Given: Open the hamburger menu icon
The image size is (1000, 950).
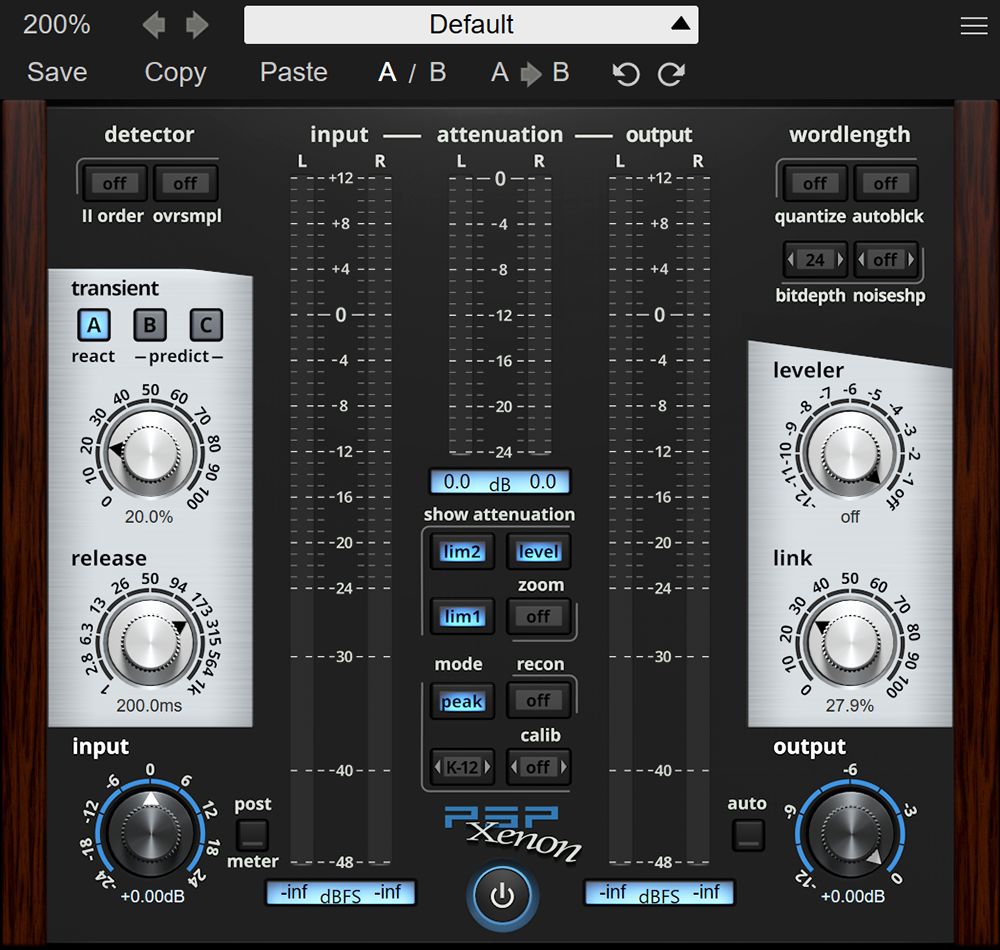Looking at the screenshot, I should pos(973,27).
